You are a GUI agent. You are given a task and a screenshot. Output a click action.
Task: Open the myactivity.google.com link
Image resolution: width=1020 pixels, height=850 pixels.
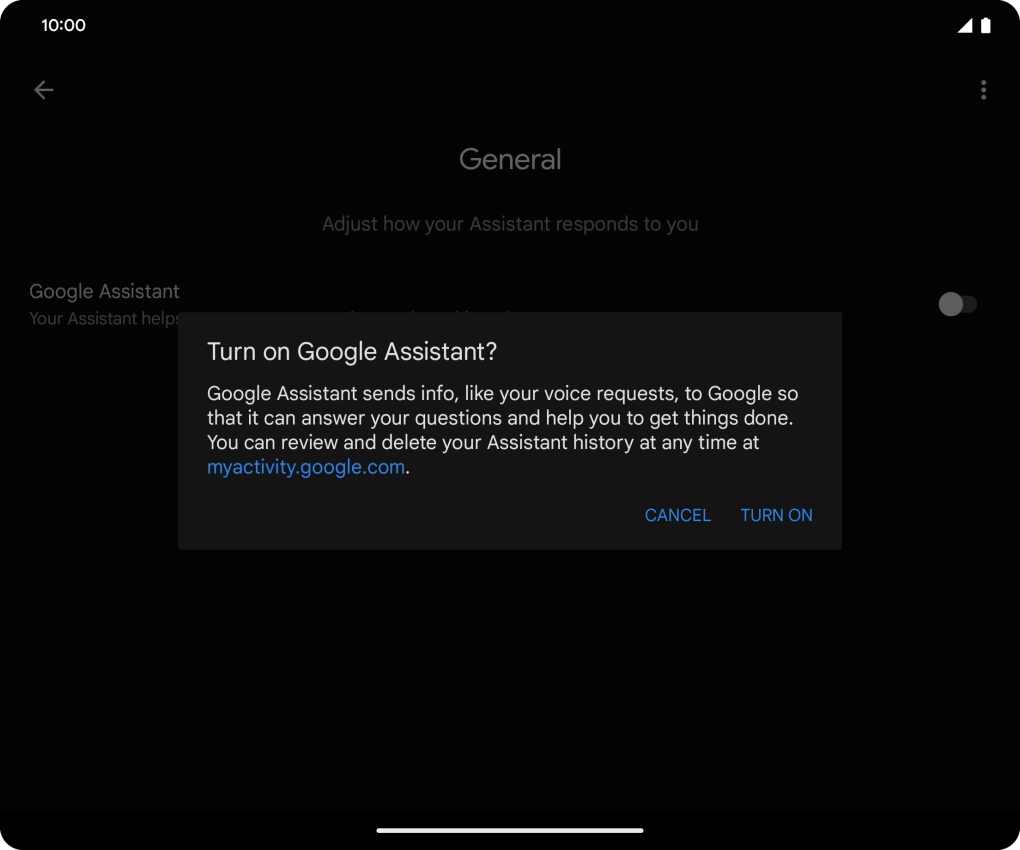coord(306,467)
